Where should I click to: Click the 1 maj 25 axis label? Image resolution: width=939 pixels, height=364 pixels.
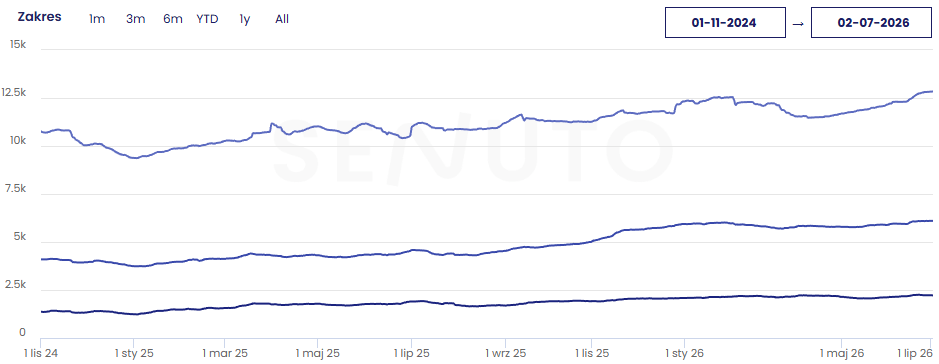pos(318,353)
